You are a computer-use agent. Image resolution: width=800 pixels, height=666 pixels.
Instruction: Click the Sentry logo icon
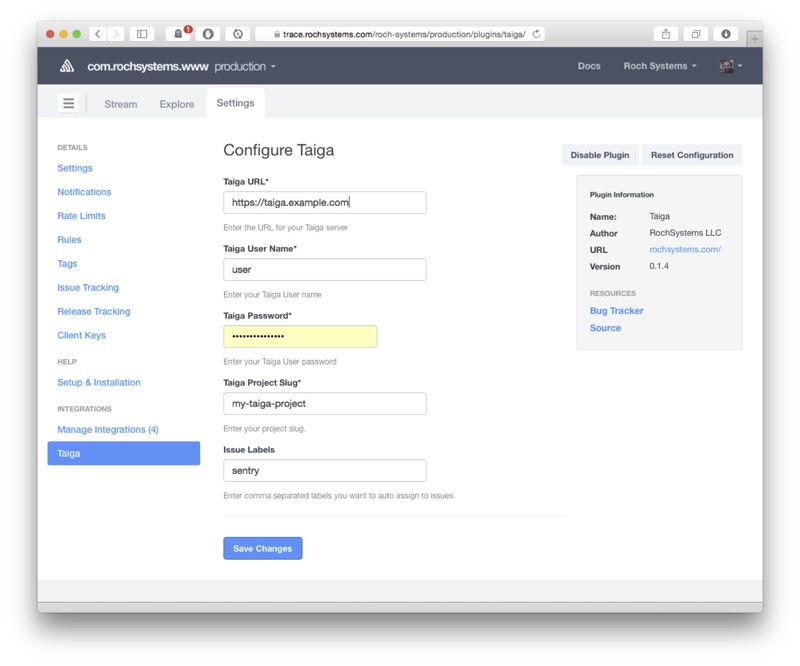67,66
